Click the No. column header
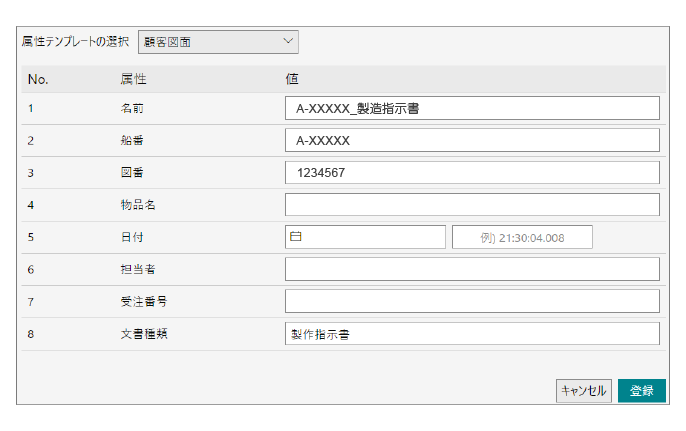686x431 pixels. click(x=38, y=78)
